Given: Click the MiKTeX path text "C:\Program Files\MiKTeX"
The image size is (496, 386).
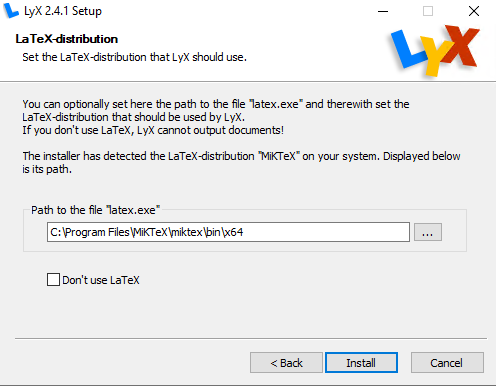Looking at the screenshot, I should tap(109, 232).
